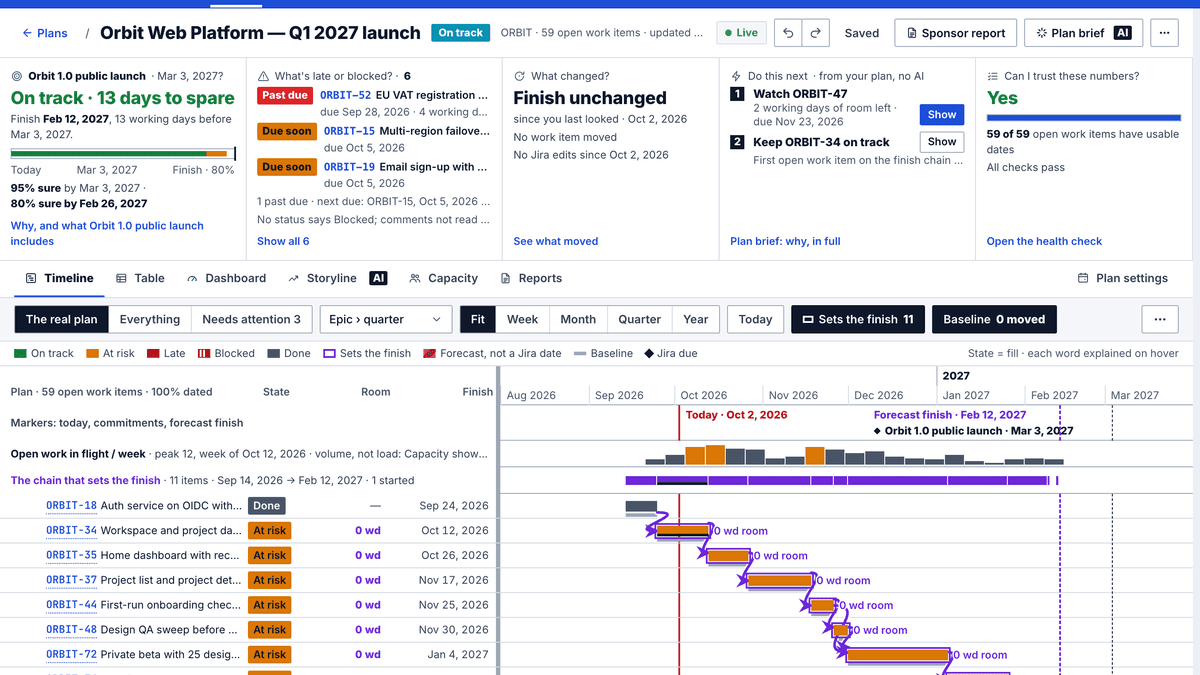
Task: Set timeline zoom to Quarter
Action: 639,320
